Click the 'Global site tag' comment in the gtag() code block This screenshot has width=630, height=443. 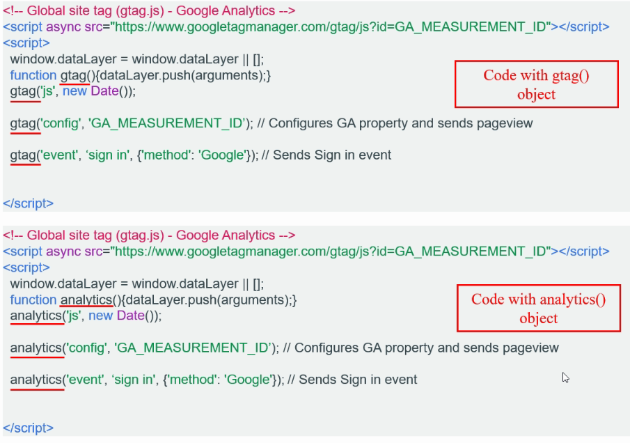149,11
